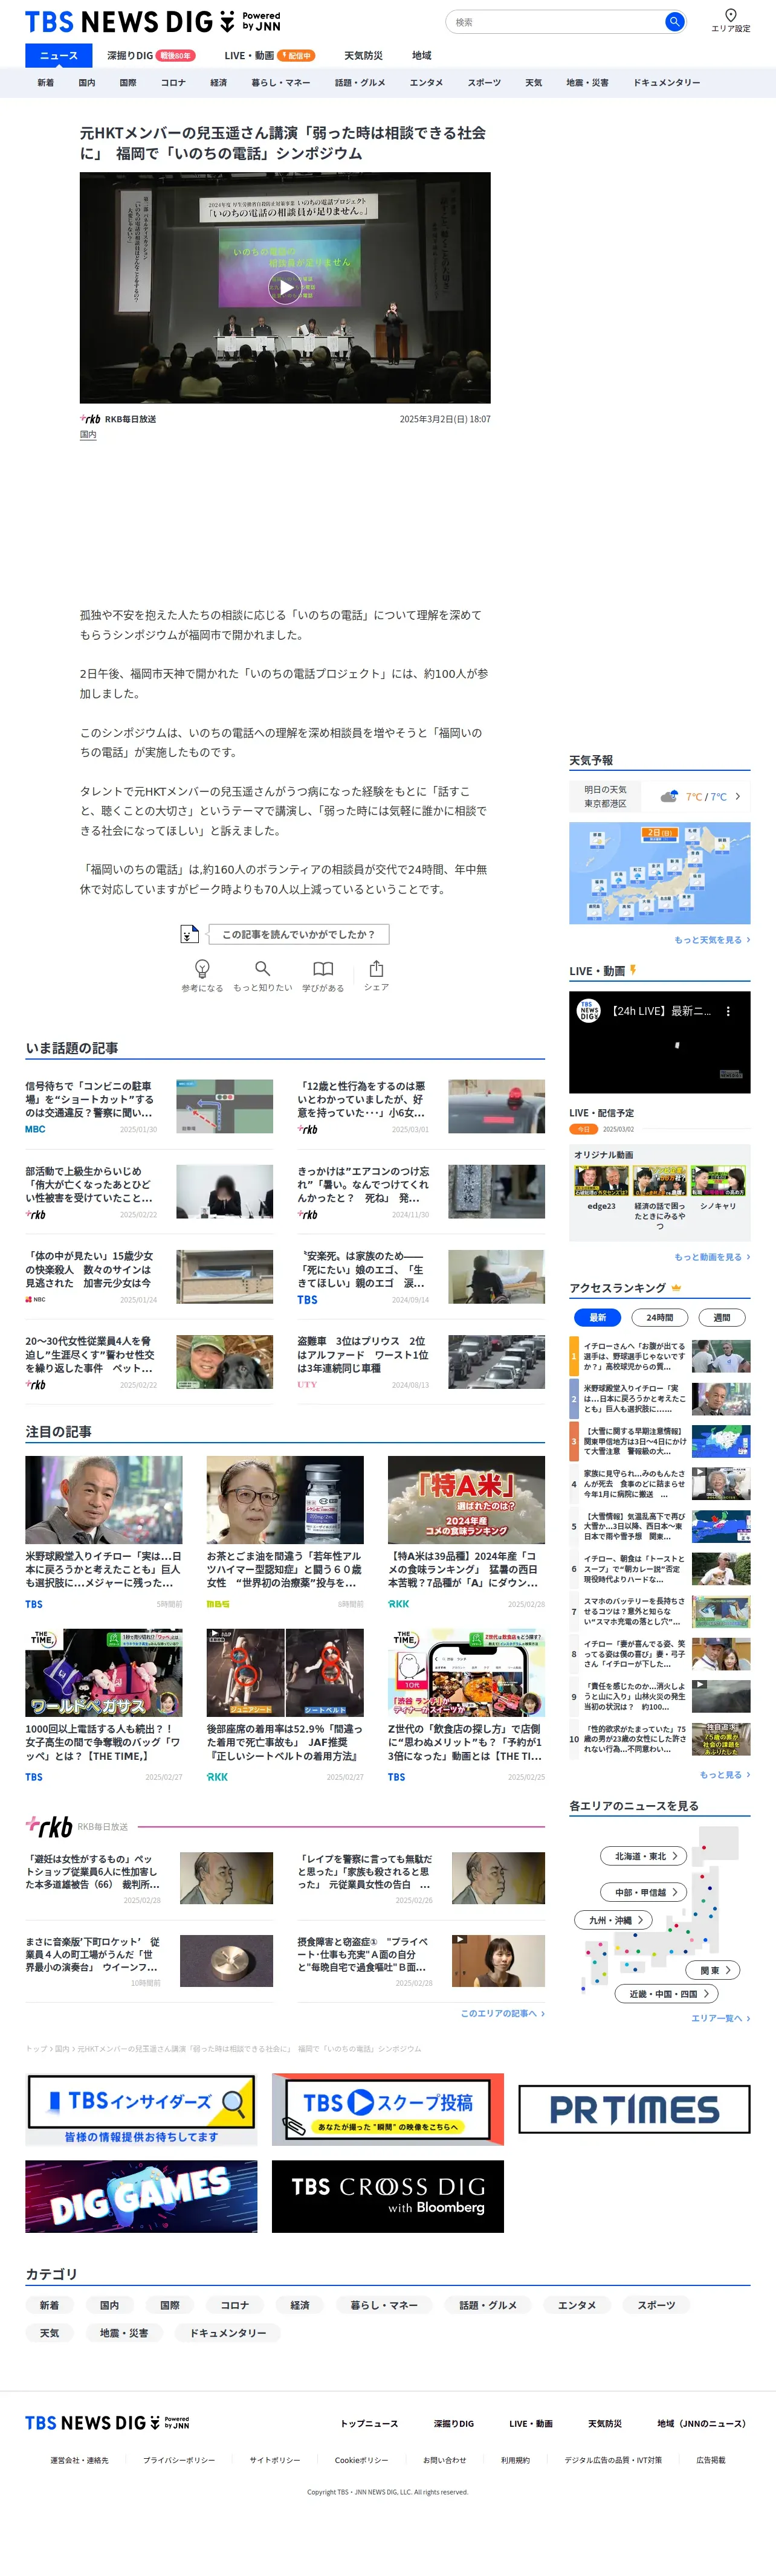This screenshot has height=2576, width=776.
Task: Open the LIVE・動画 tab
Action: (x=269, y=56)
